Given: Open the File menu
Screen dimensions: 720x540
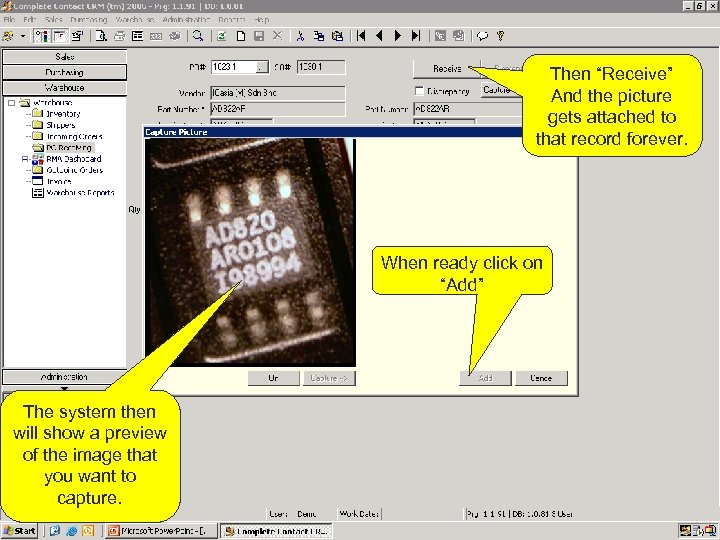Looking at the screenshot, I should [x=9, y=20].
